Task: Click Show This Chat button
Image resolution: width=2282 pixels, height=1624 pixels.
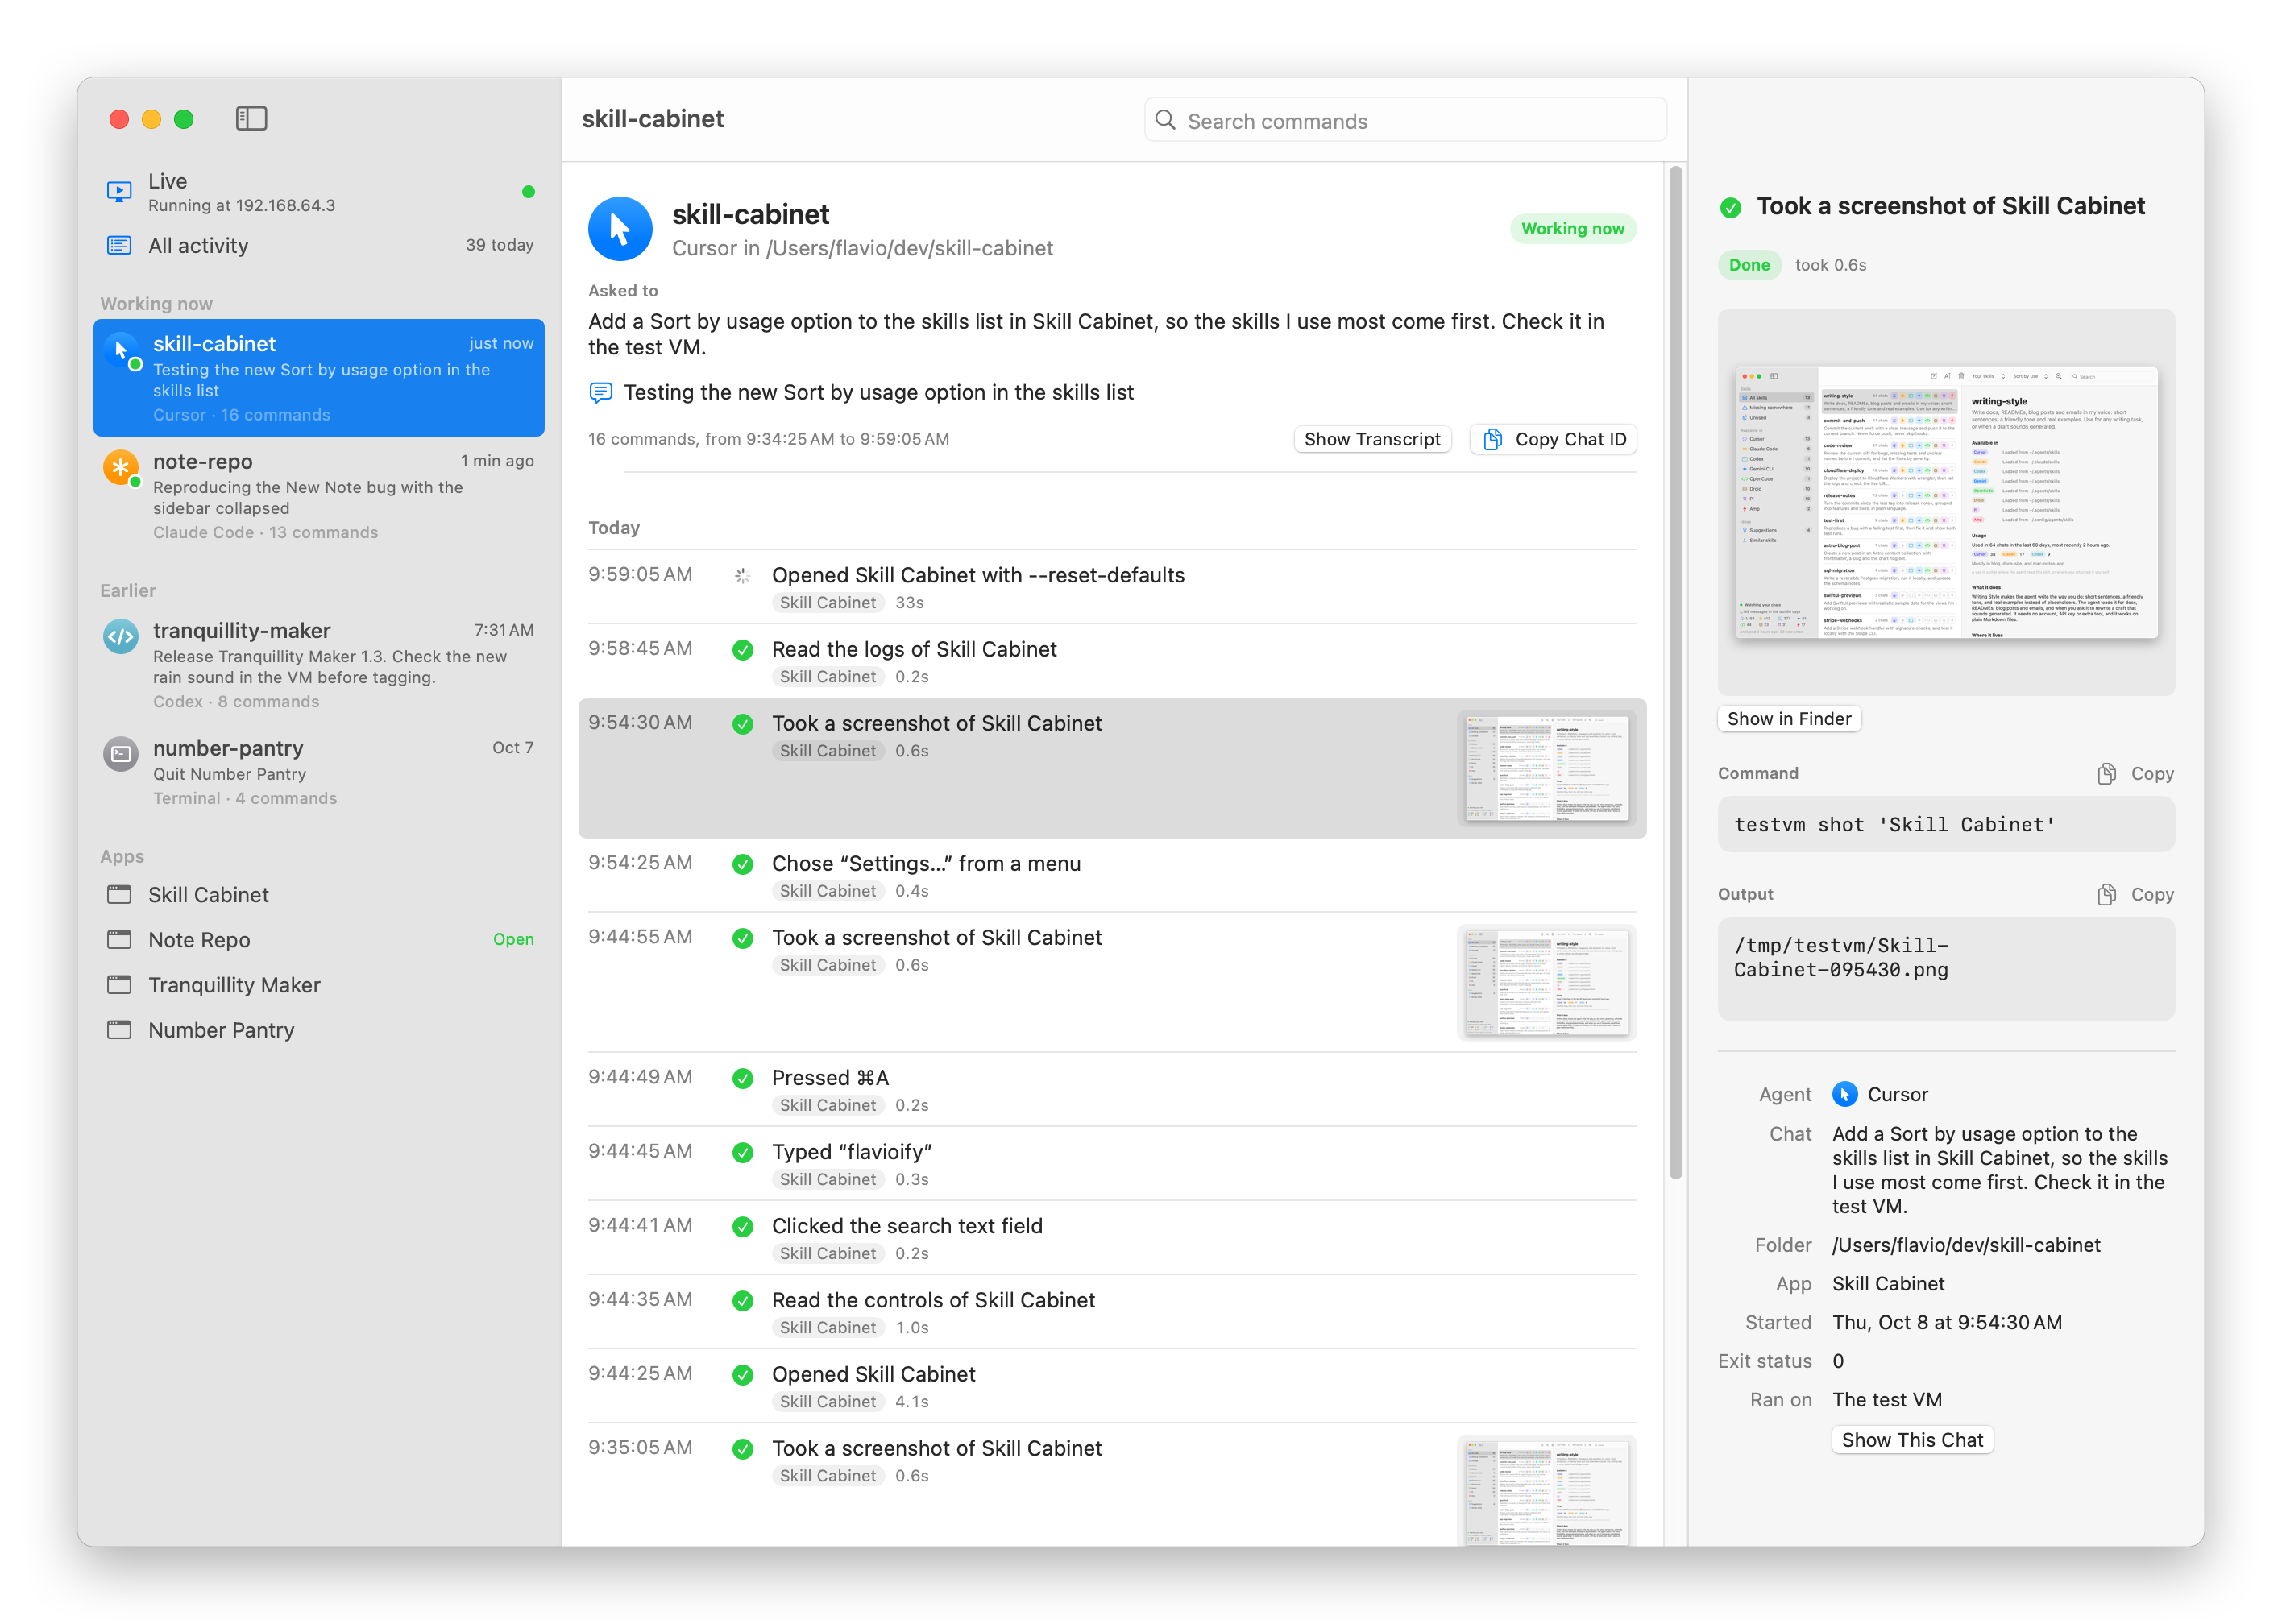Action: coord(1912,1441)
